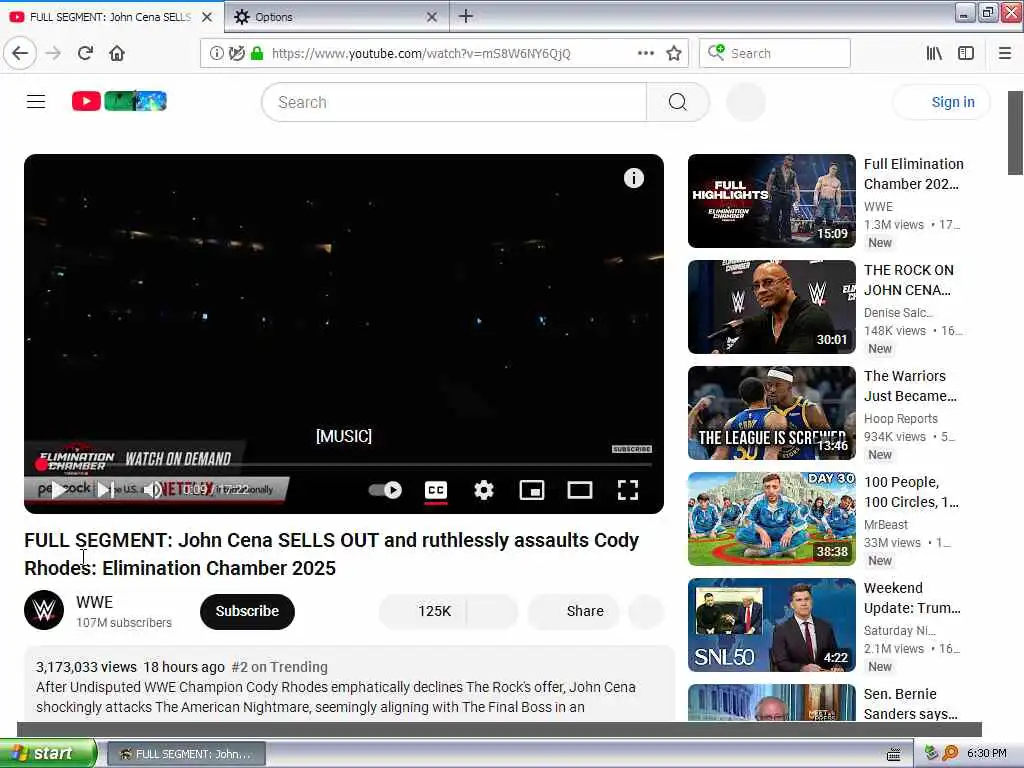This screenshot has height=768, width=1024.
Task: Select the FULL SEGMENT John Cena tab
Action: [x=112, y=17]
